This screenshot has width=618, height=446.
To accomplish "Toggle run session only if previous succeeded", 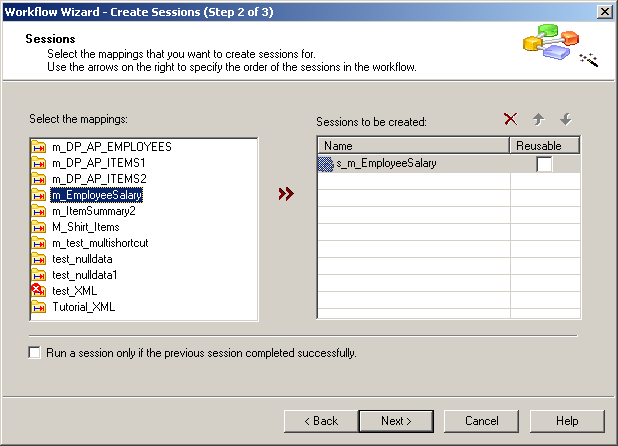I will click(36, 353).
